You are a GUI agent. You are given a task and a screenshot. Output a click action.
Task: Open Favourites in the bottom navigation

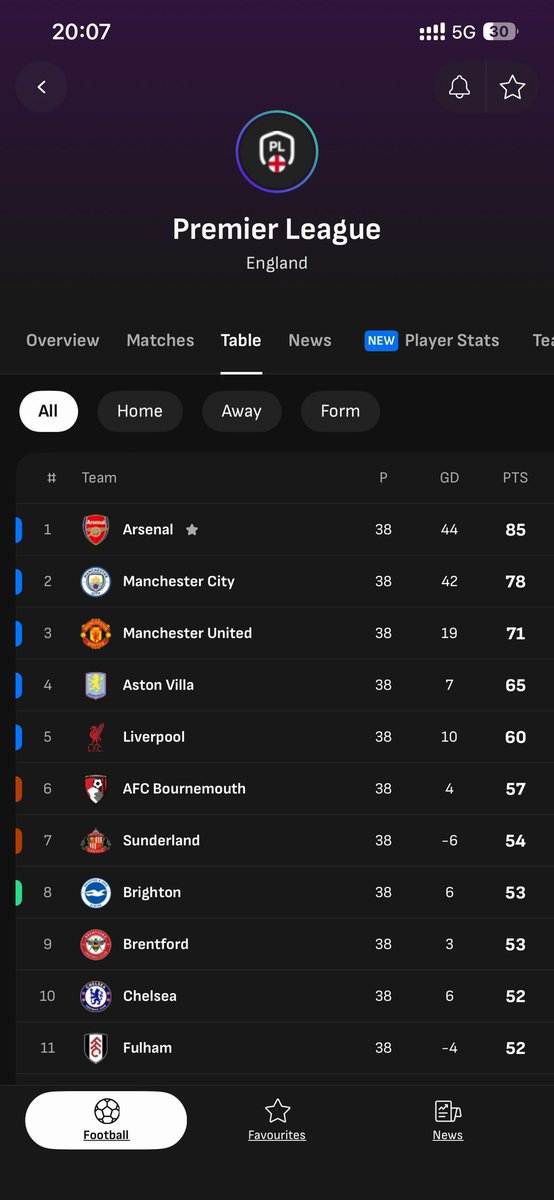point(277,1120)
